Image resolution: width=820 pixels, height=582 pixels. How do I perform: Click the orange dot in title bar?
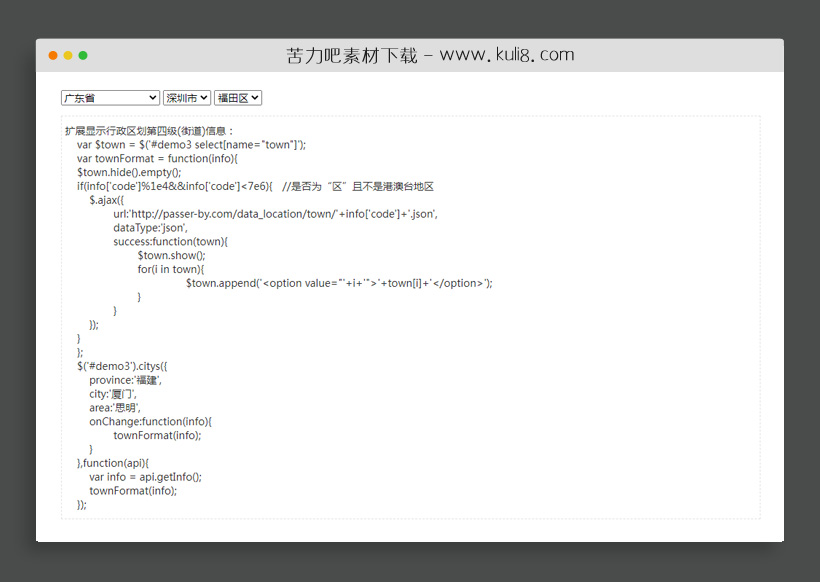tap(53, 55)
